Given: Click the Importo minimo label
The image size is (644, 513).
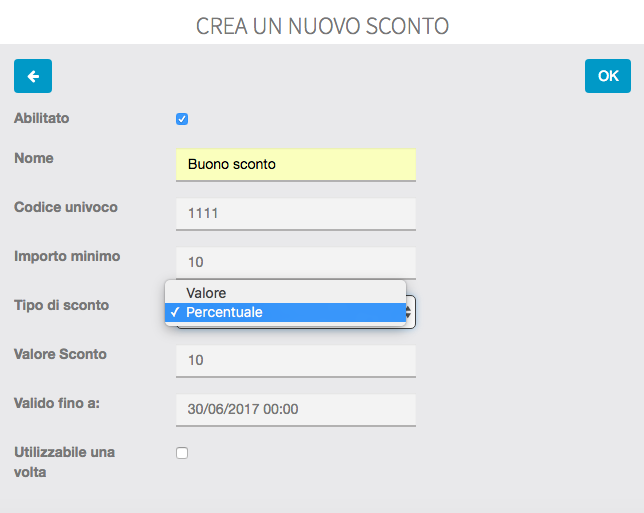Looking at the screenshot, I should [67, 256].
